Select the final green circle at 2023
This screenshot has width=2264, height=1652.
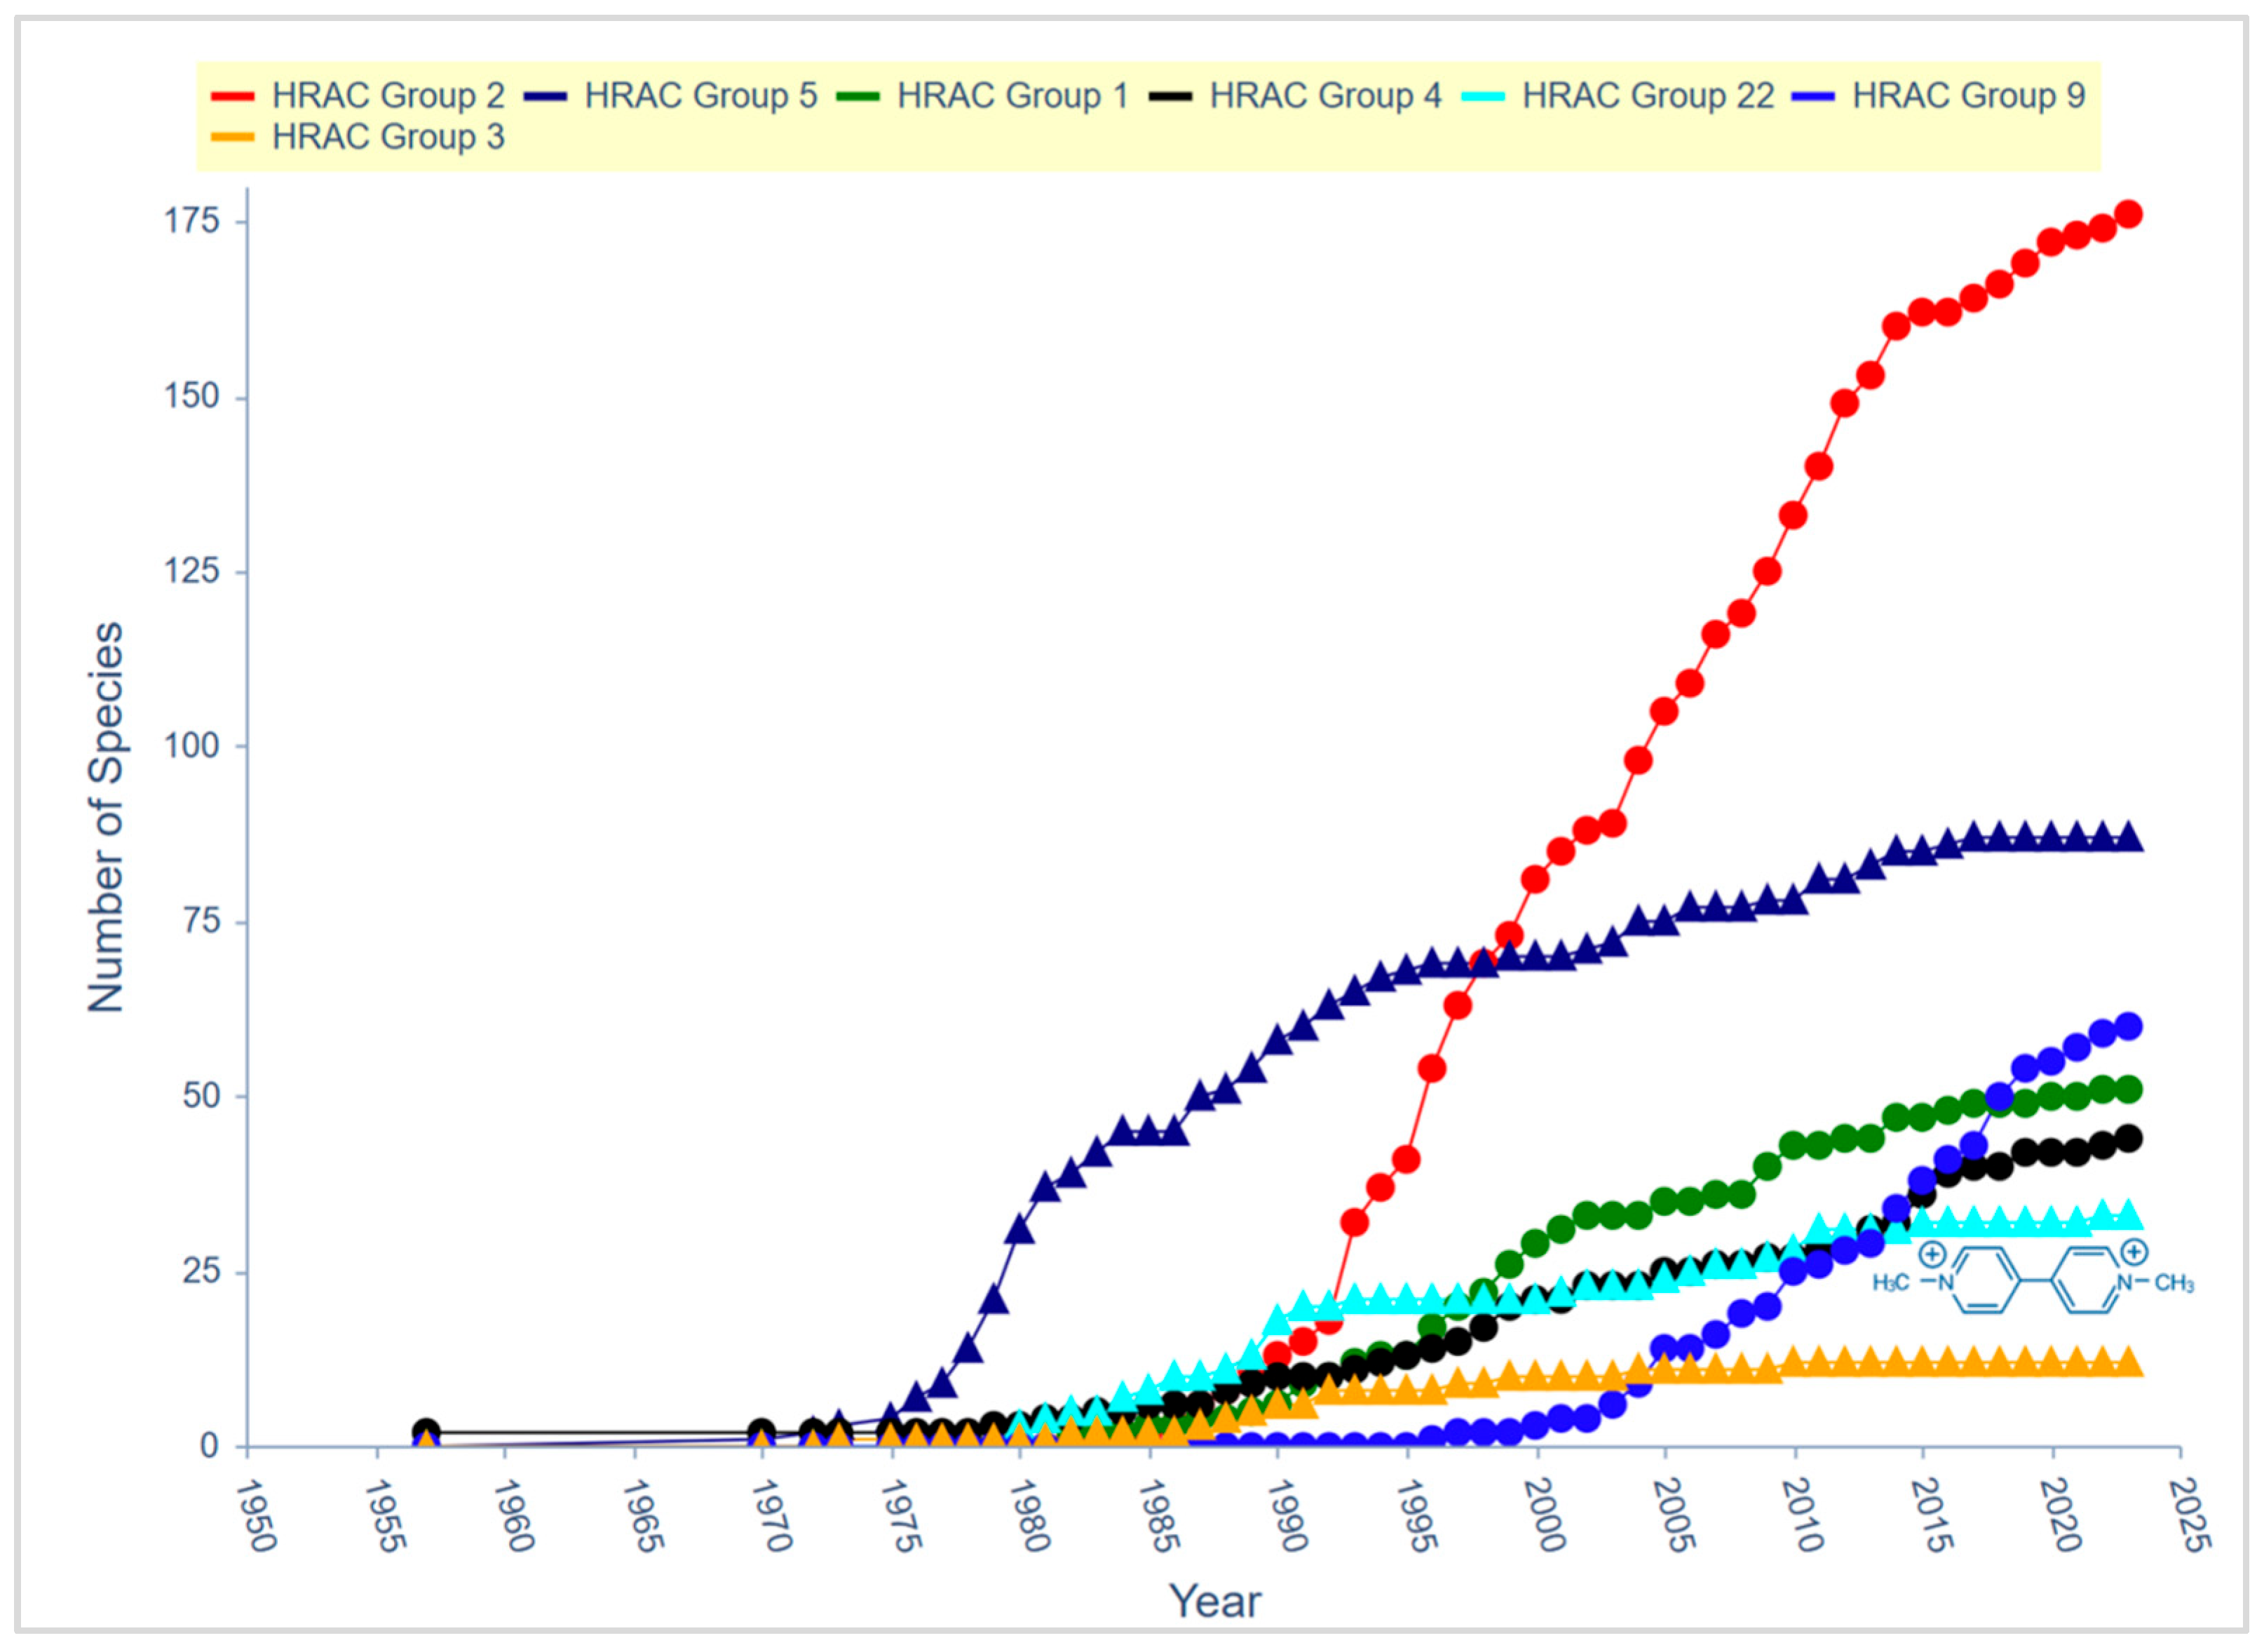tap(2129, 1090)
